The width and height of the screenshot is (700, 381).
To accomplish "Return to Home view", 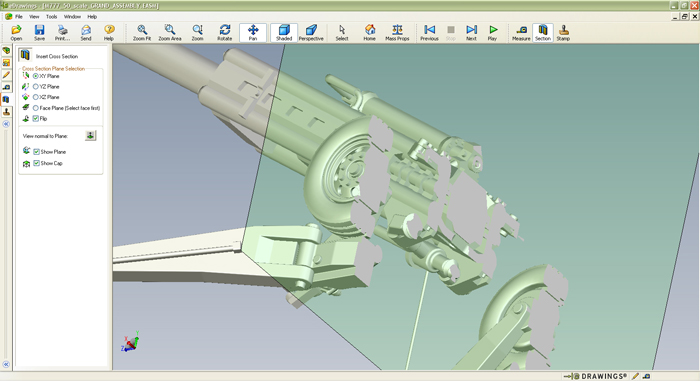I will 369,33.
